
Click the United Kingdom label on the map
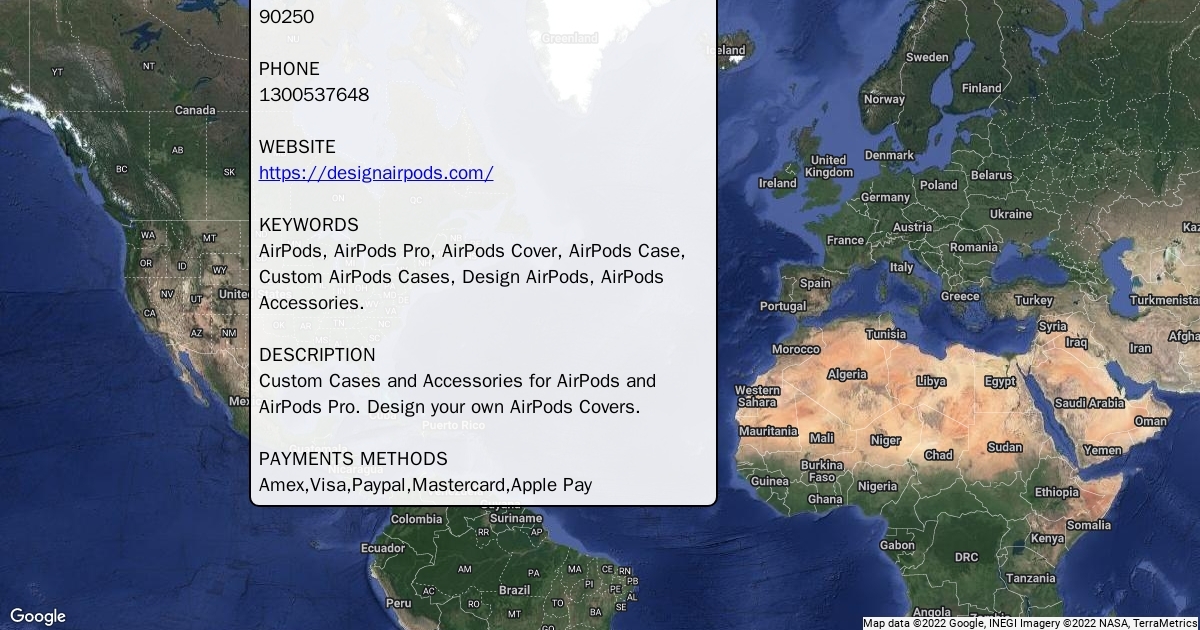tap(829, 166)
